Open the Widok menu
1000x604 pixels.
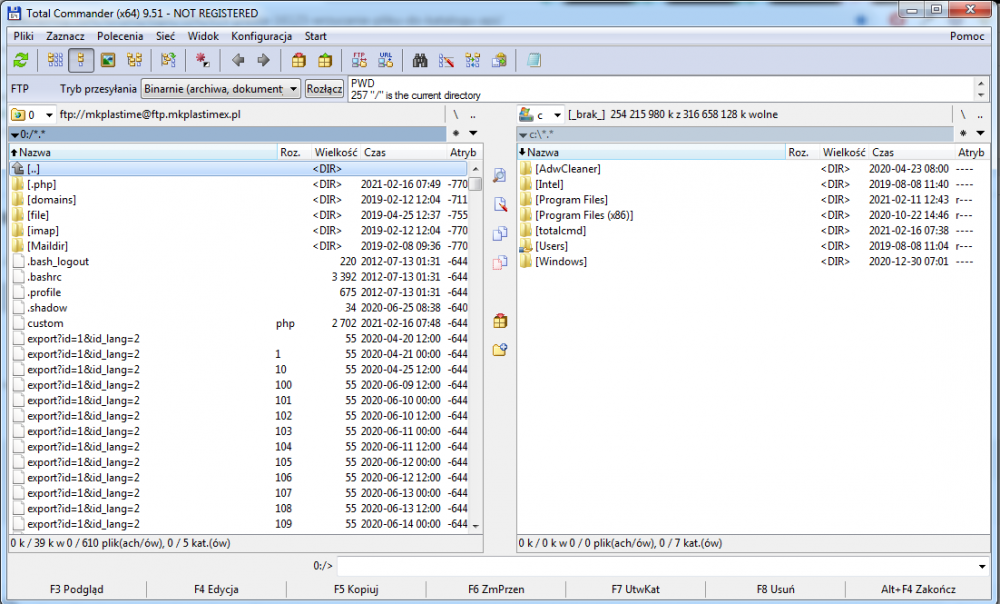click(203, 36)
